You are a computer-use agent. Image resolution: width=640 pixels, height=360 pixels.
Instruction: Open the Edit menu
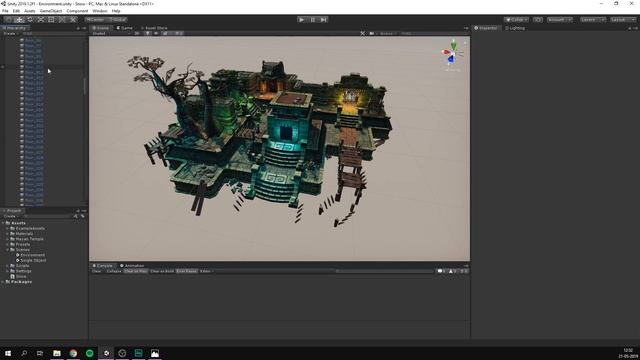[16, 11]
